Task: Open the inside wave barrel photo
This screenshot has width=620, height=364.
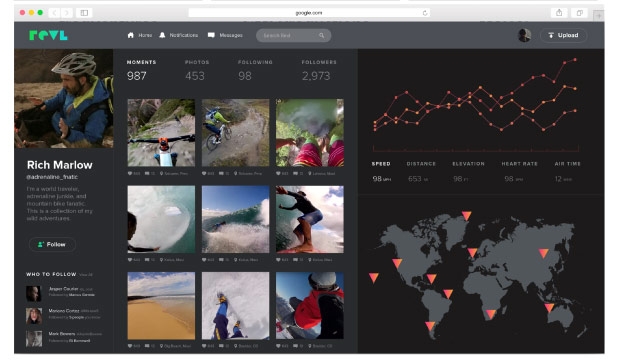Action: click(161, 219)
